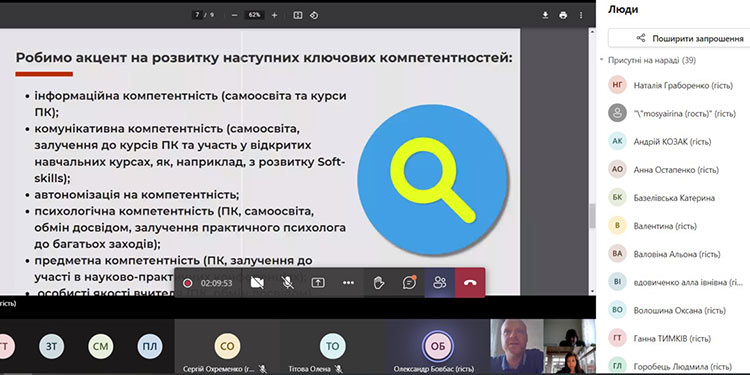Image resolution: width=750 pixels, height=375 pixels.
Task: Print the PDF document
Action: 563,15
